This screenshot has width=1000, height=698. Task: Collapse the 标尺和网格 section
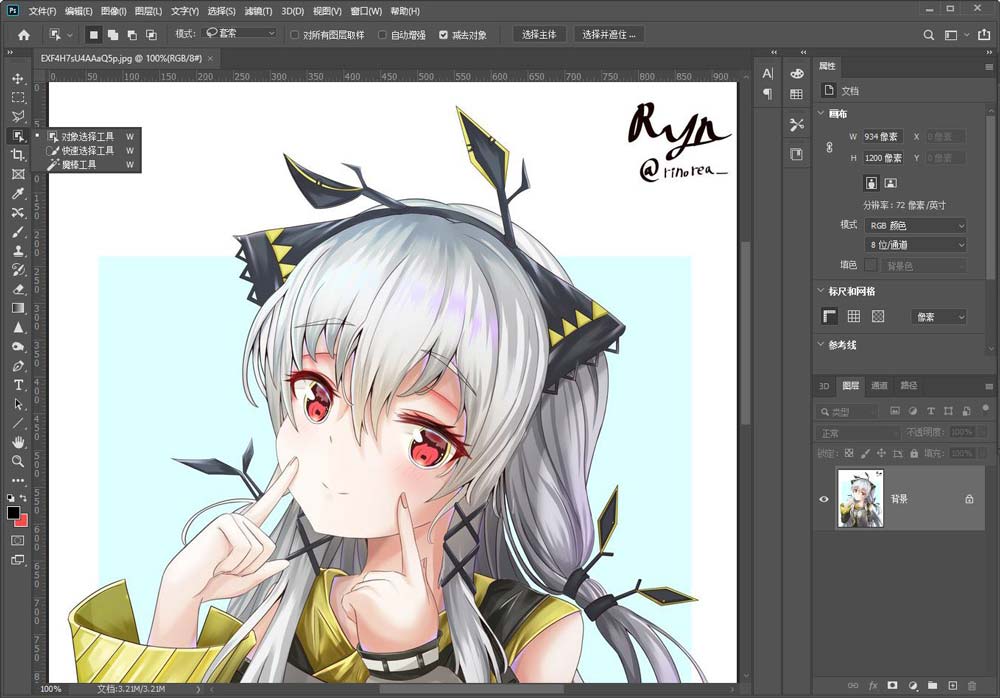pyautogui.click(x=821, y=291)
